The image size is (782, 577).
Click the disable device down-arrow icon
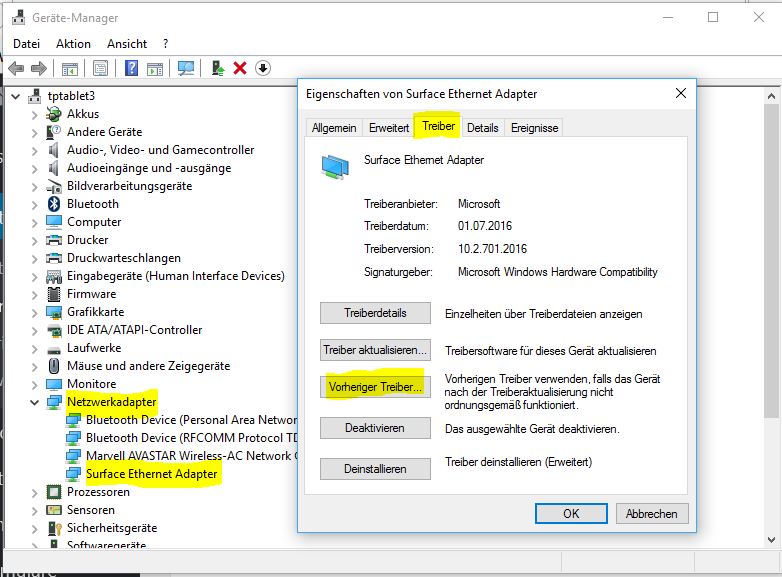point(263,68)
